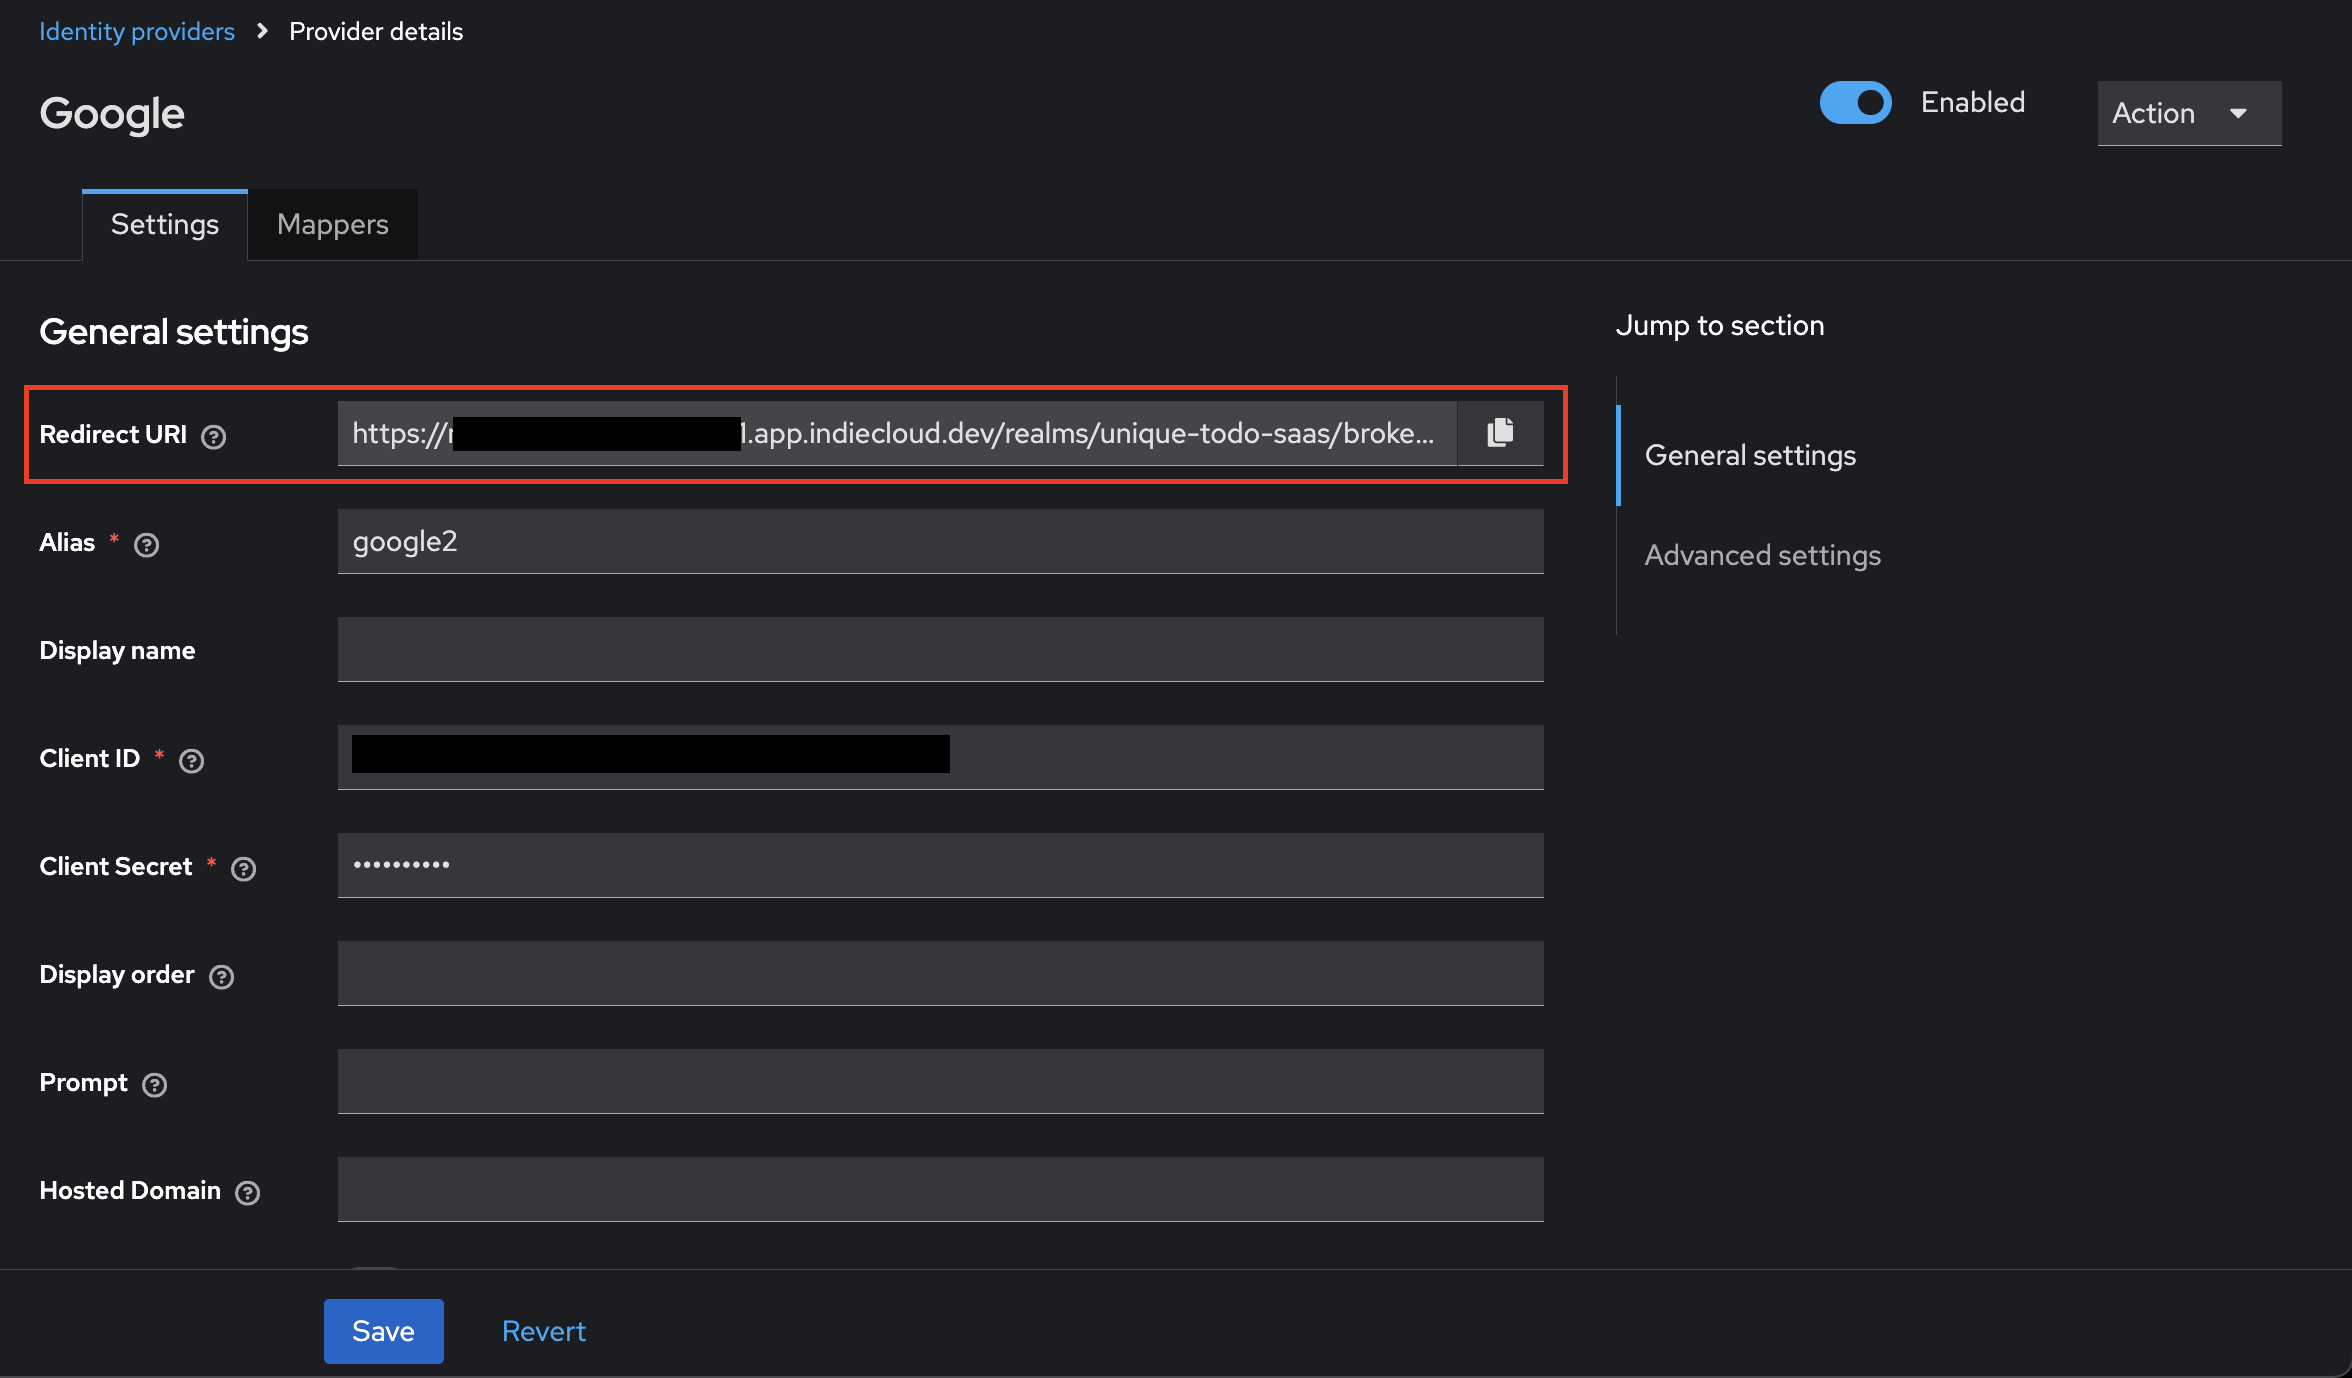Go back to Identity providers

click(x=137, y=31)
